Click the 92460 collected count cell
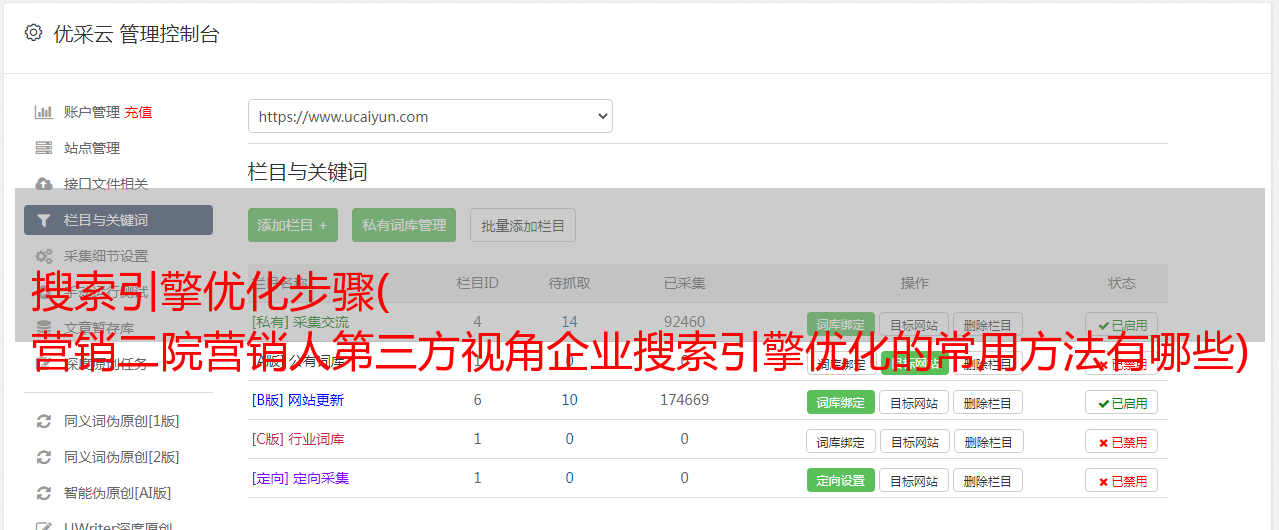 [684, 322]
